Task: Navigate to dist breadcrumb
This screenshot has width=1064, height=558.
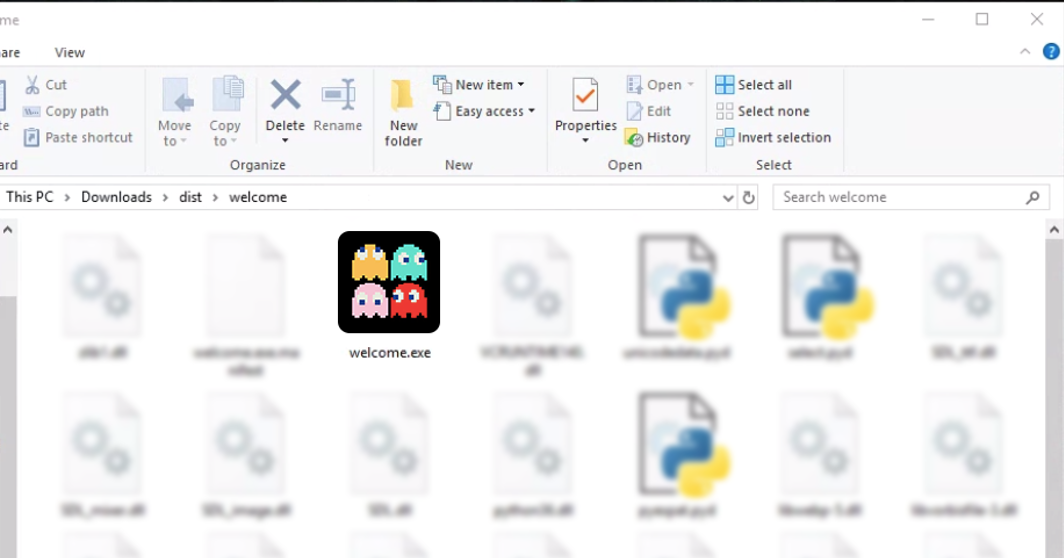Action: pyautogui.click(x=191, y=198)
